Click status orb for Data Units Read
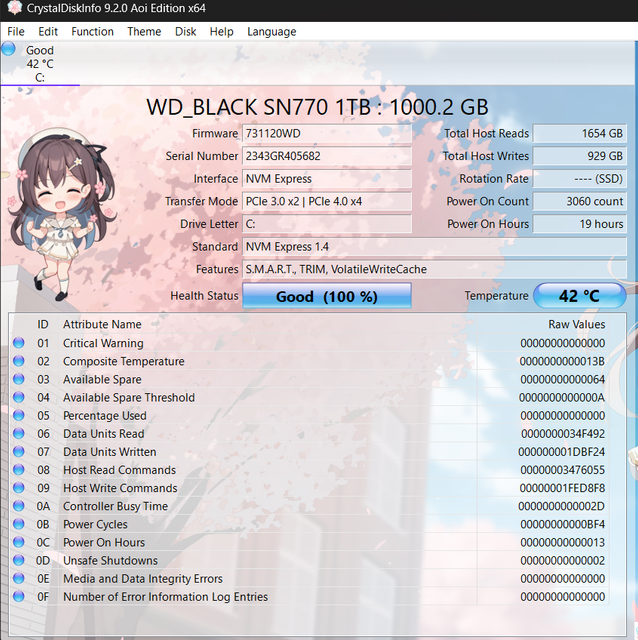The height and width of the screenshot is (640, 638). point(19,433)
